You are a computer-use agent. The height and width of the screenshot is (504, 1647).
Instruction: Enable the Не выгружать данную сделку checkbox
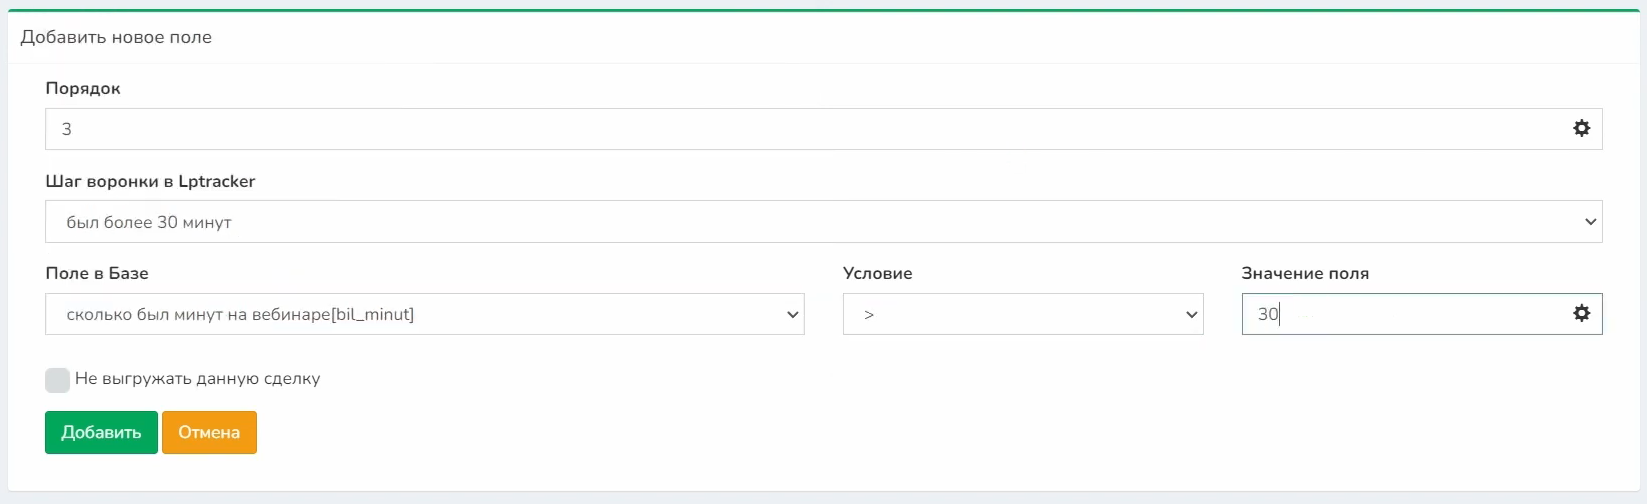pos(57,380)
